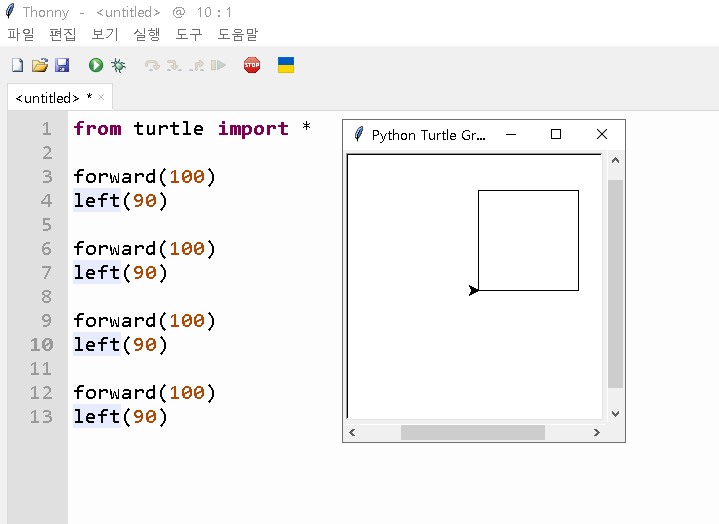The height and width of the screenshot is (524, 719).
Task: Open a file using the folder icon
Action: coord(40,65)
